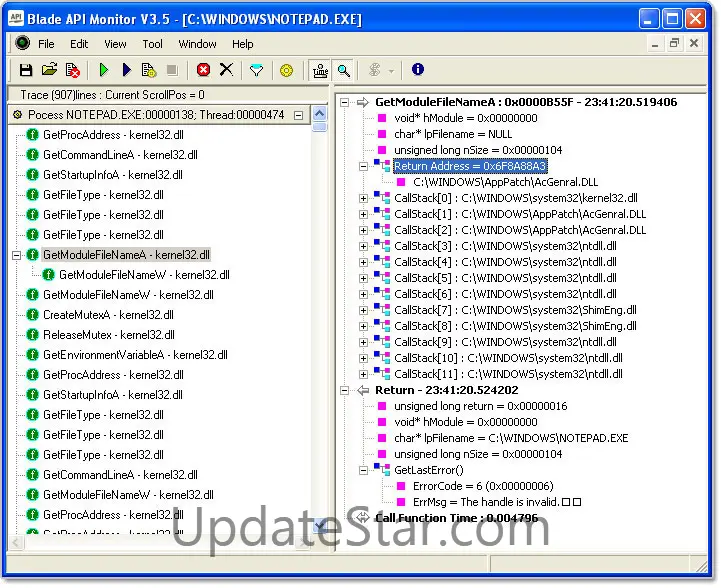721x588 pixels.
Task: Click the gray stop square toolbar icon
Action: [172, 70]
